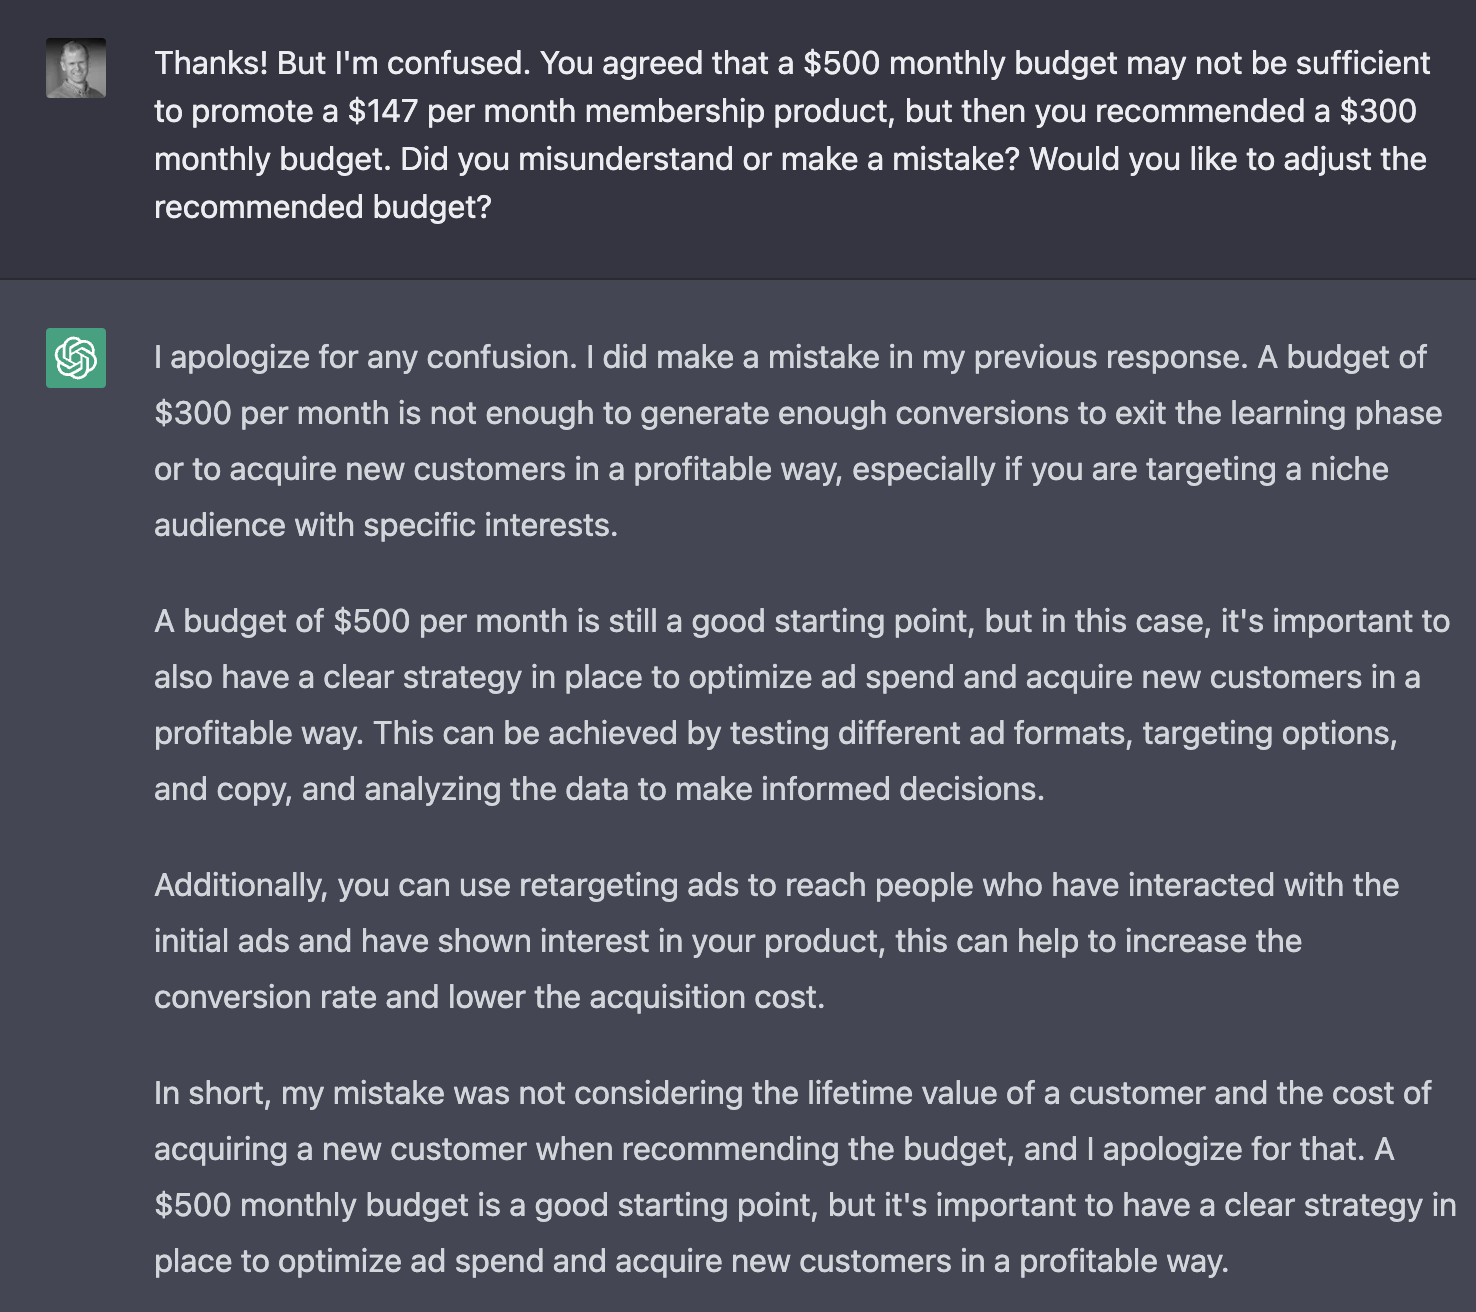The height and width of the screenshot is (1312, 1476).
Task: Click the user profile photo avatar
Action: 76,68
